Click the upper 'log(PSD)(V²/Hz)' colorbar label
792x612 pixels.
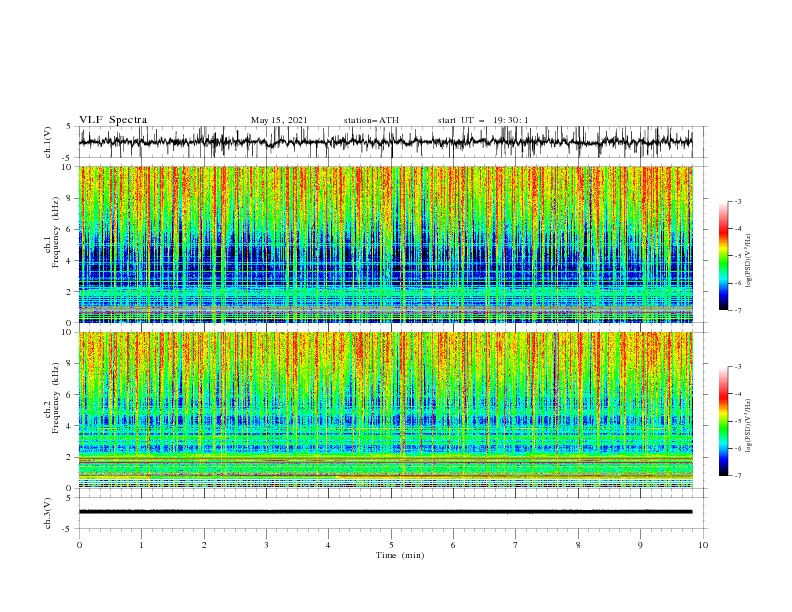[748, 261]
